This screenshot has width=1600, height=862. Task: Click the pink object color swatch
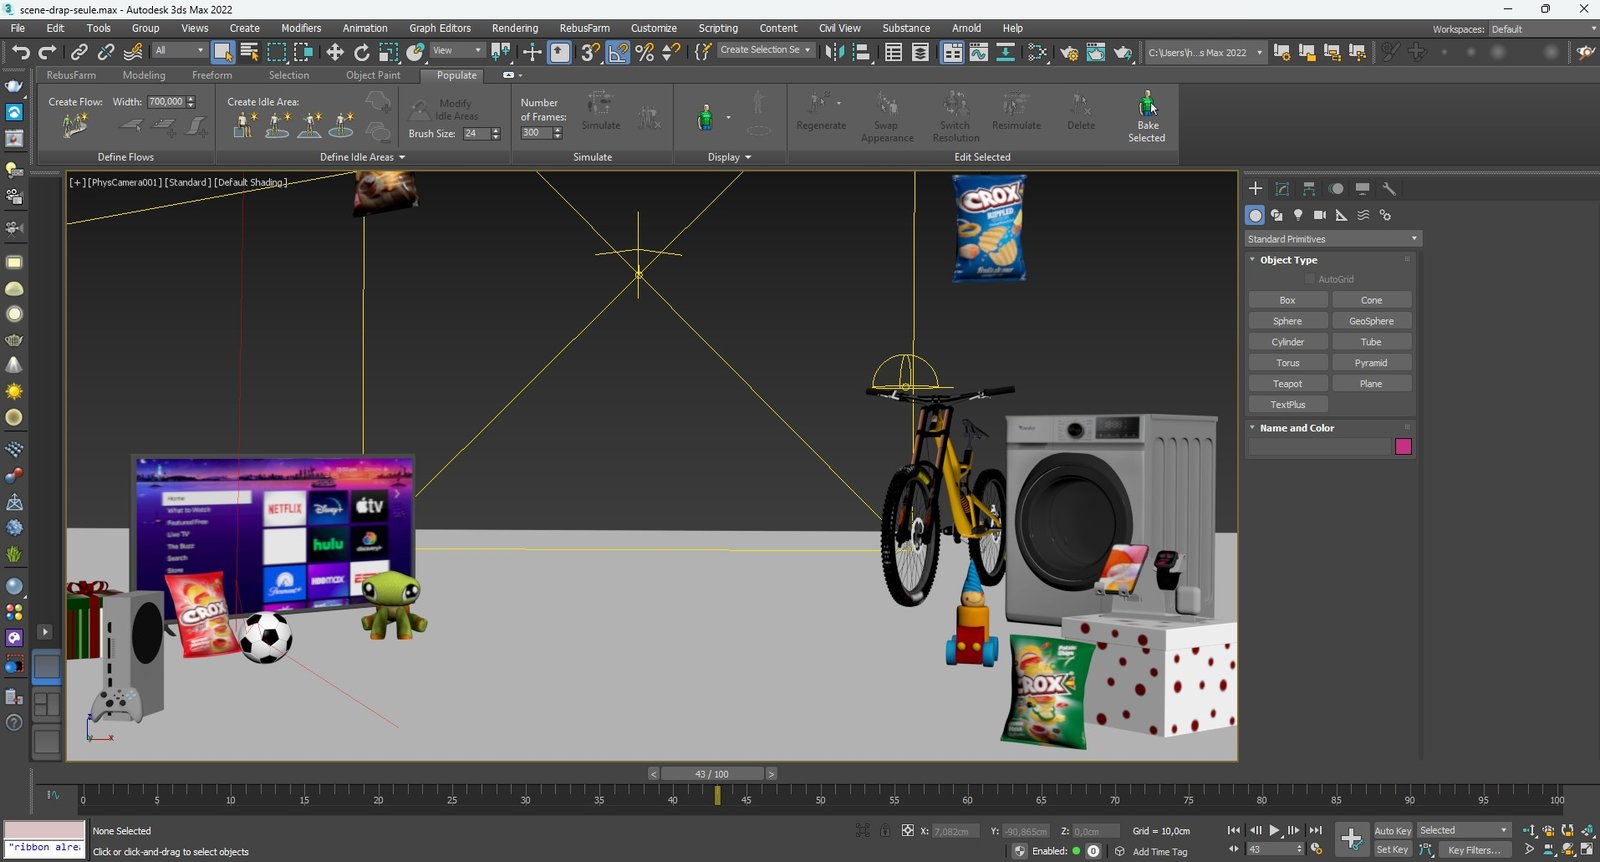click(1403, 447)
